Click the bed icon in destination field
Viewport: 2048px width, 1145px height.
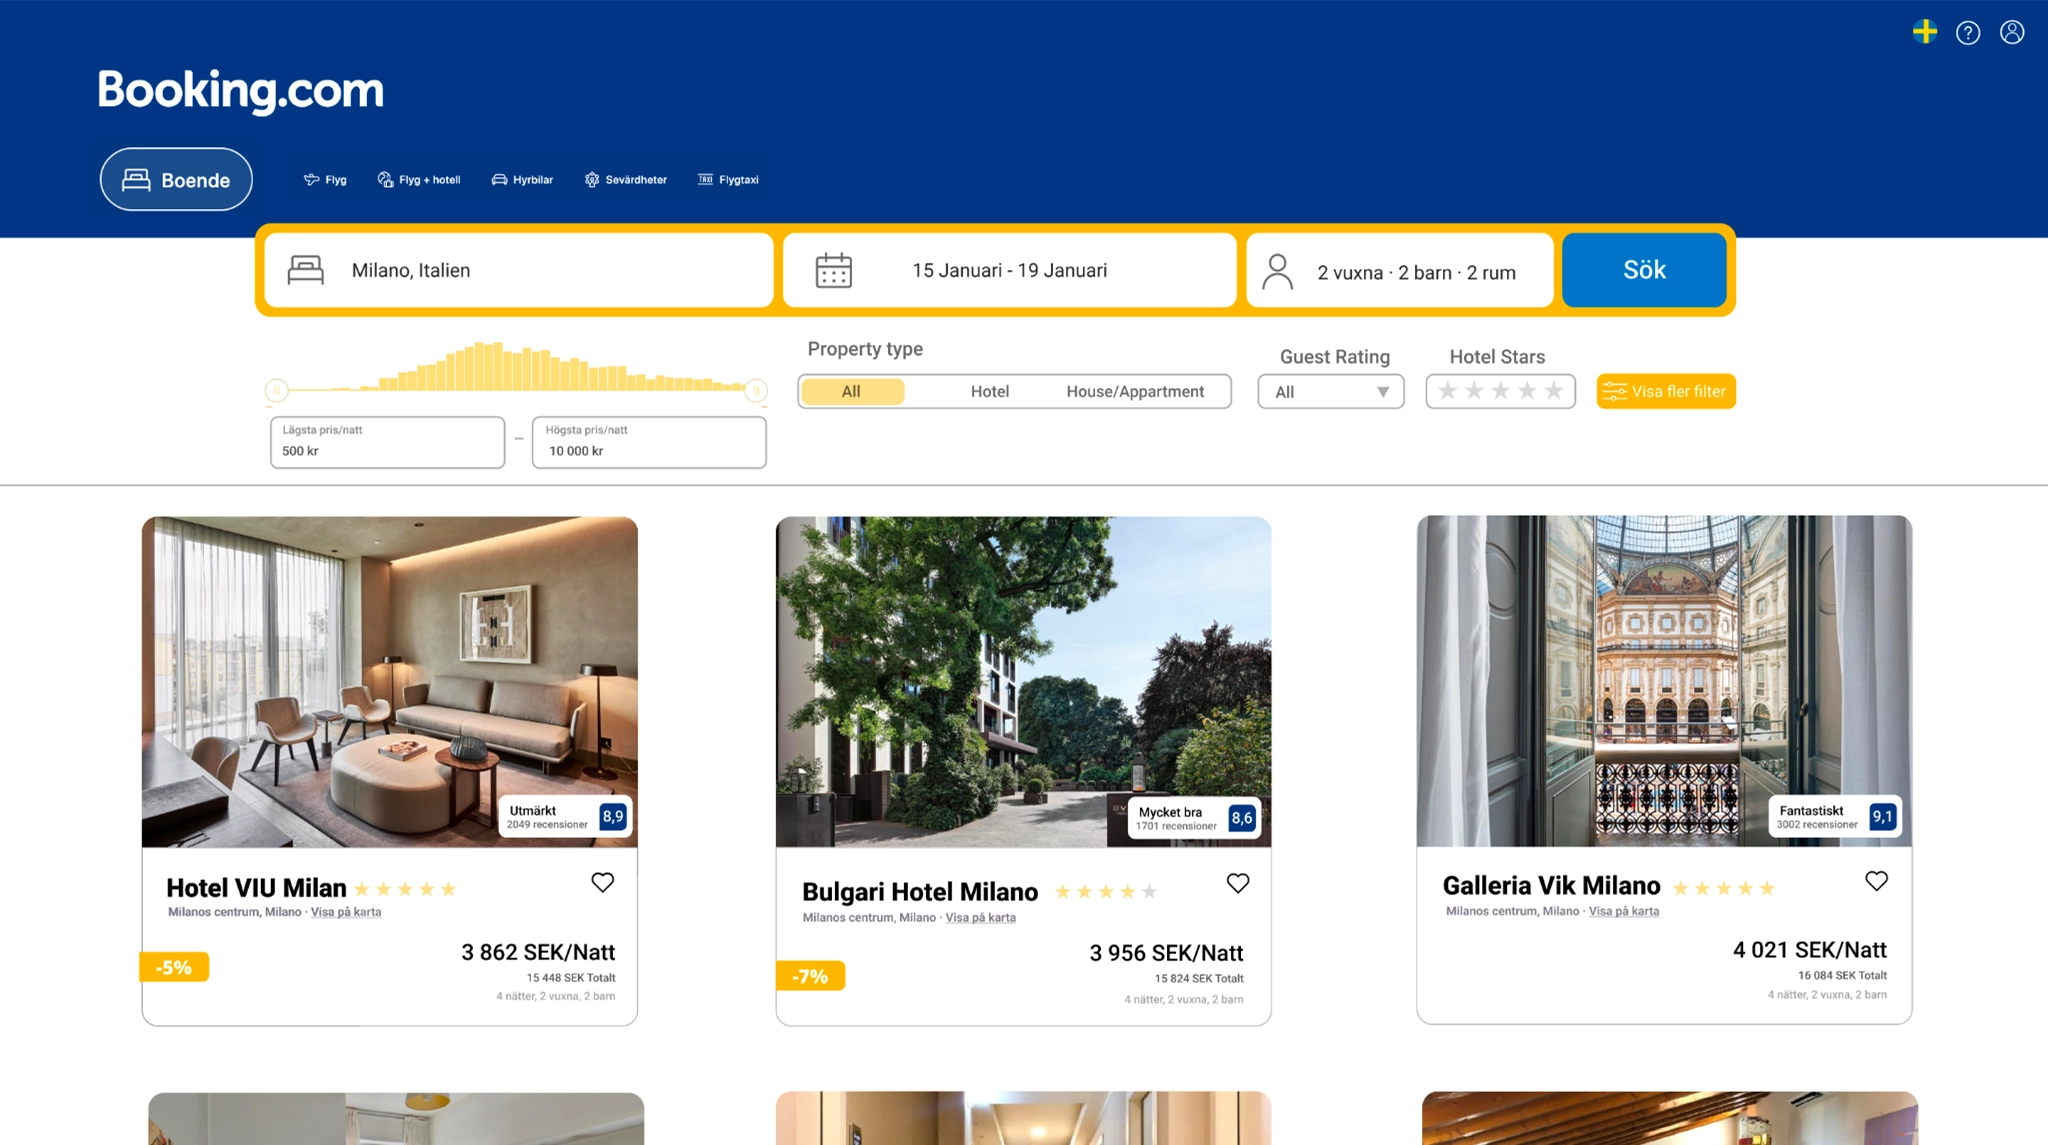pos(306,270)
